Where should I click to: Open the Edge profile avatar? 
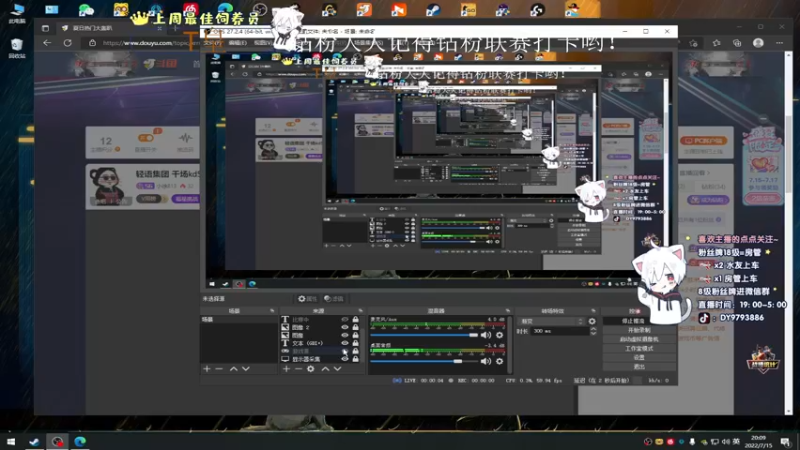758,43
